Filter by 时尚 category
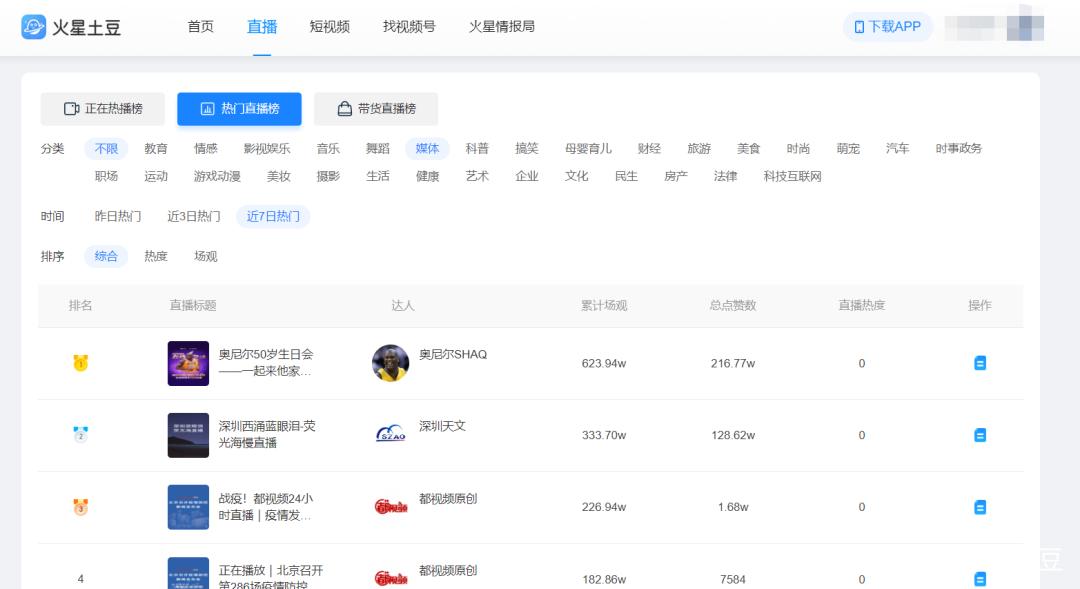 pyautogui.click(x=798, y=149)
